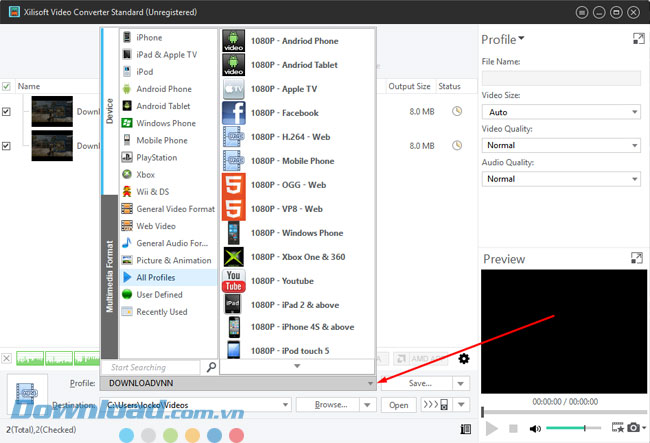Select Picture & Animation category
Image resolution: width=650 pixels, height=443 pixels.
[168, 260]
